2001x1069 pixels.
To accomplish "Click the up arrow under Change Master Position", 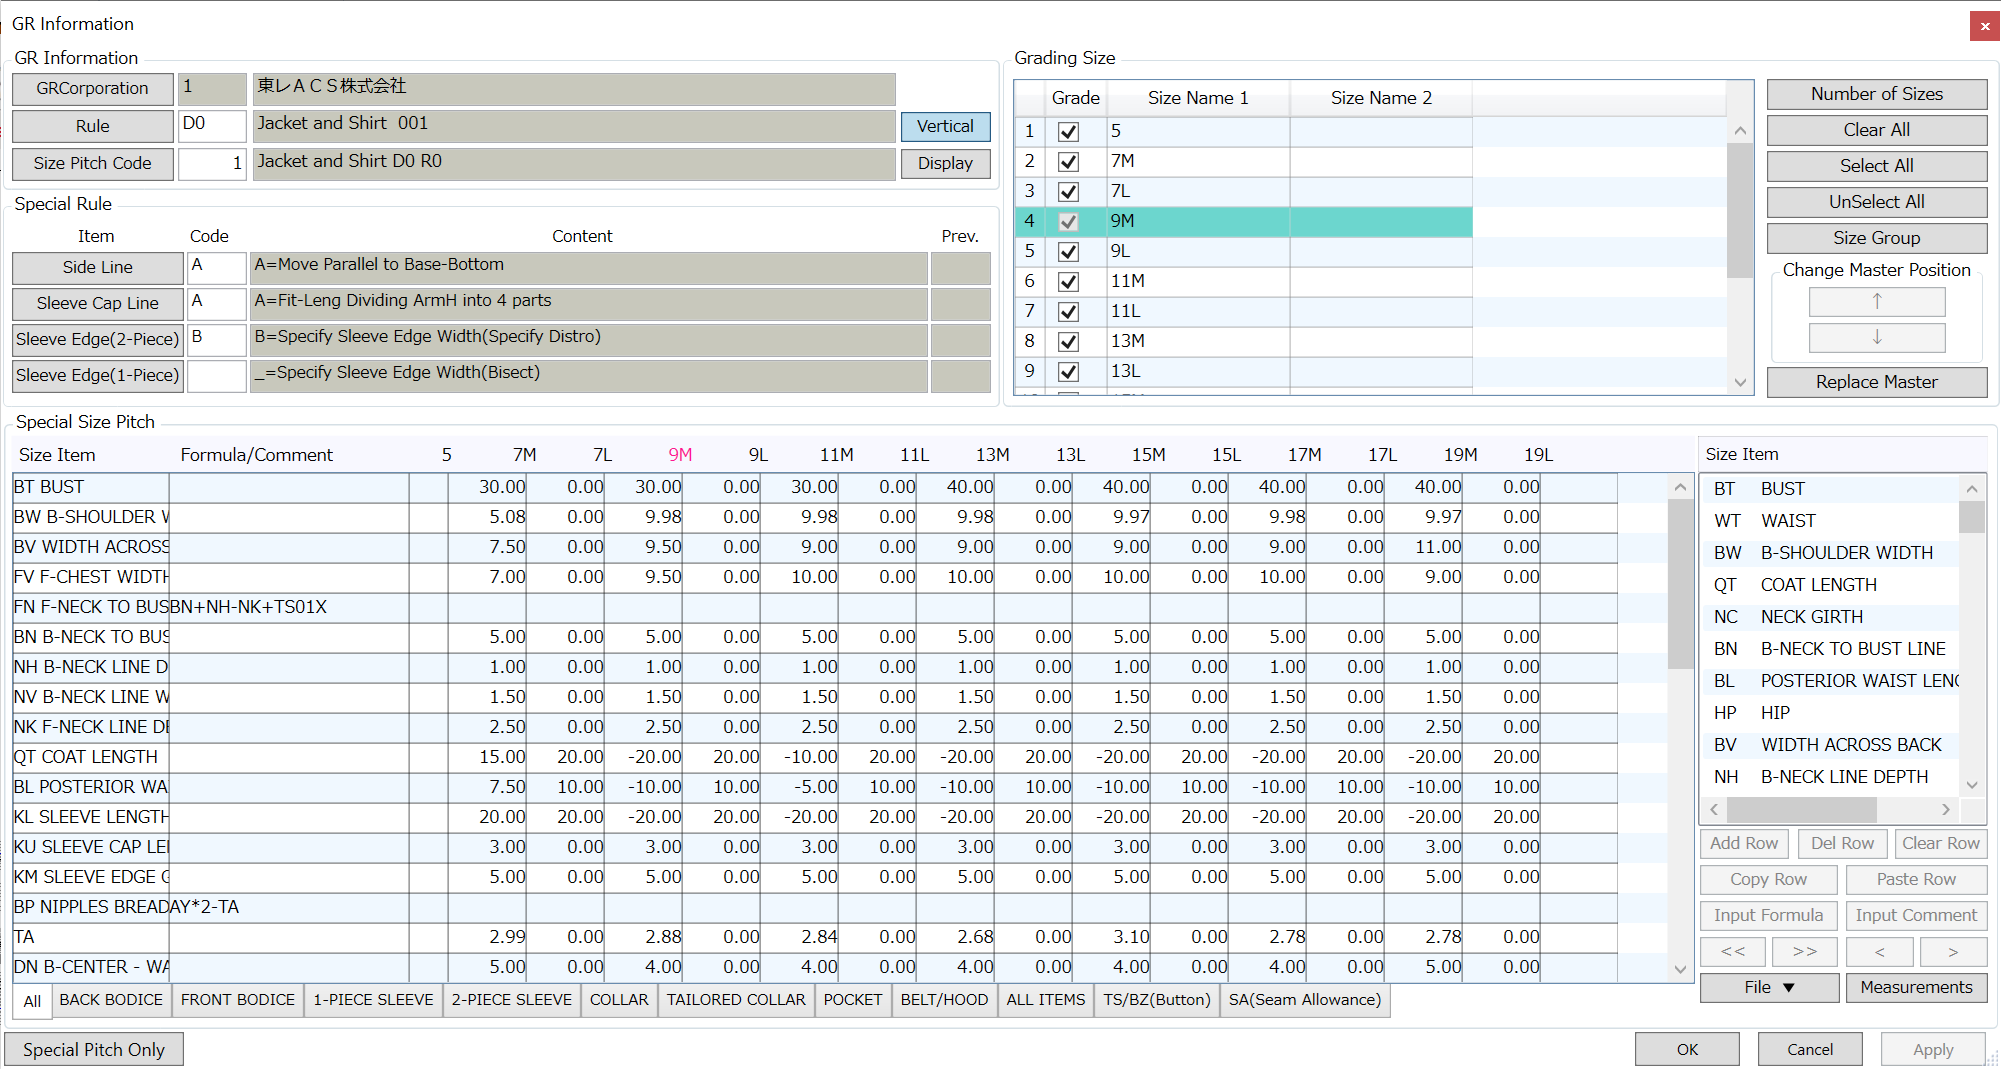I will tap(1876, 301).
